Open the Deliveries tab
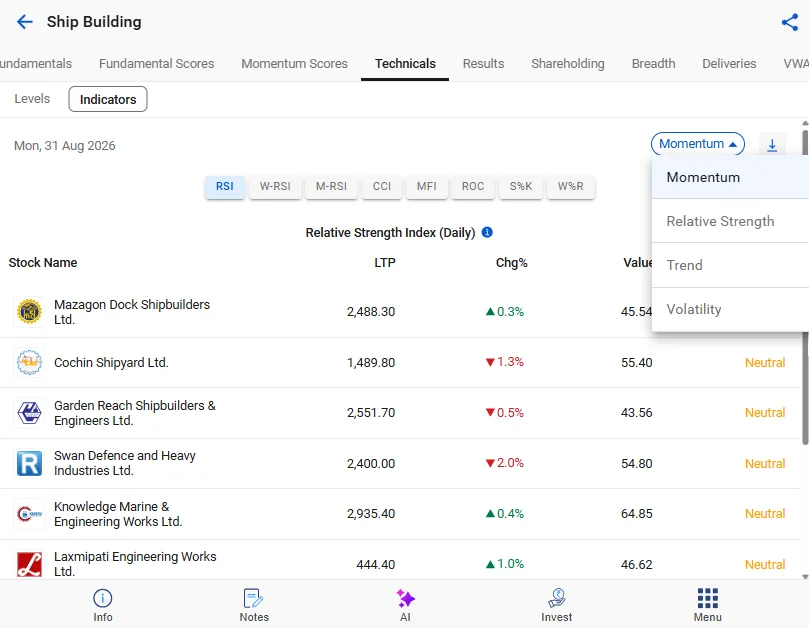Screen dimensions: 809x628 tap(729, 63)
